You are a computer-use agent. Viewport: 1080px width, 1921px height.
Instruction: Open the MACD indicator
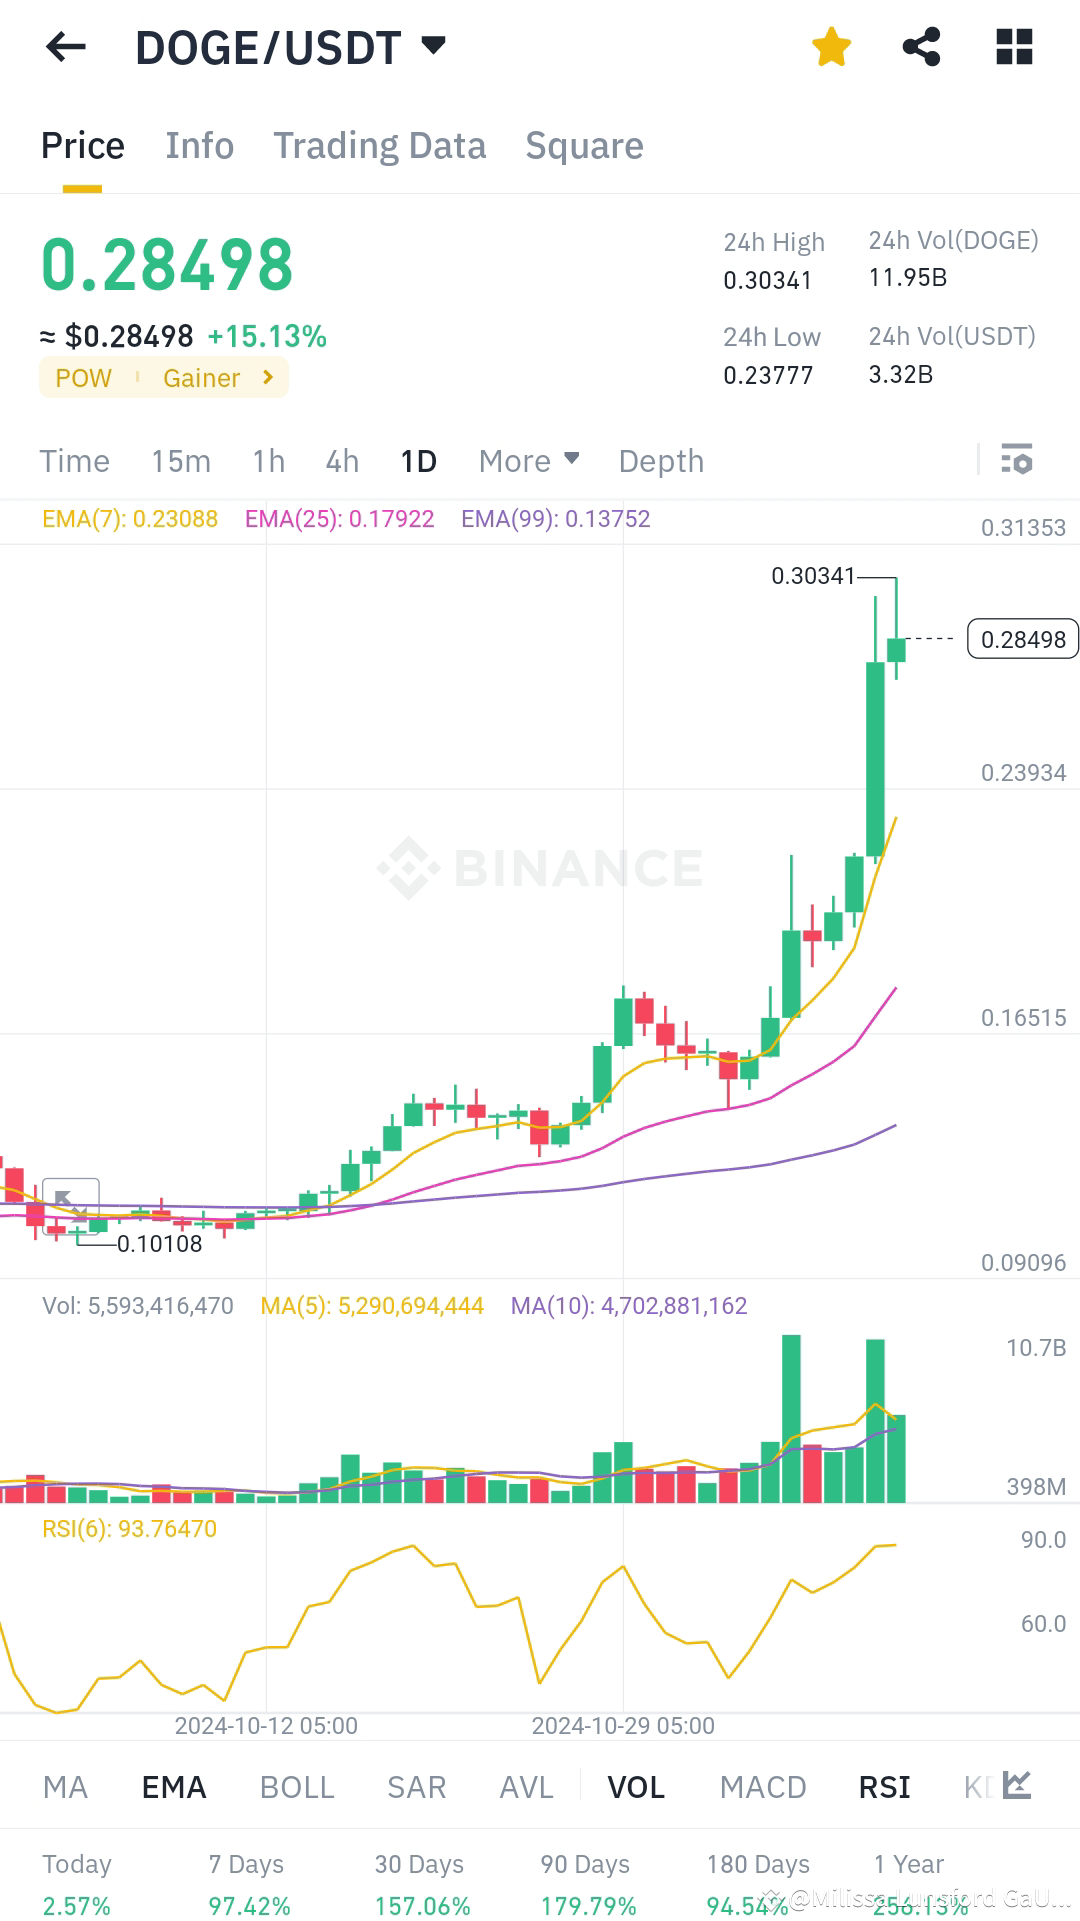762,1787
